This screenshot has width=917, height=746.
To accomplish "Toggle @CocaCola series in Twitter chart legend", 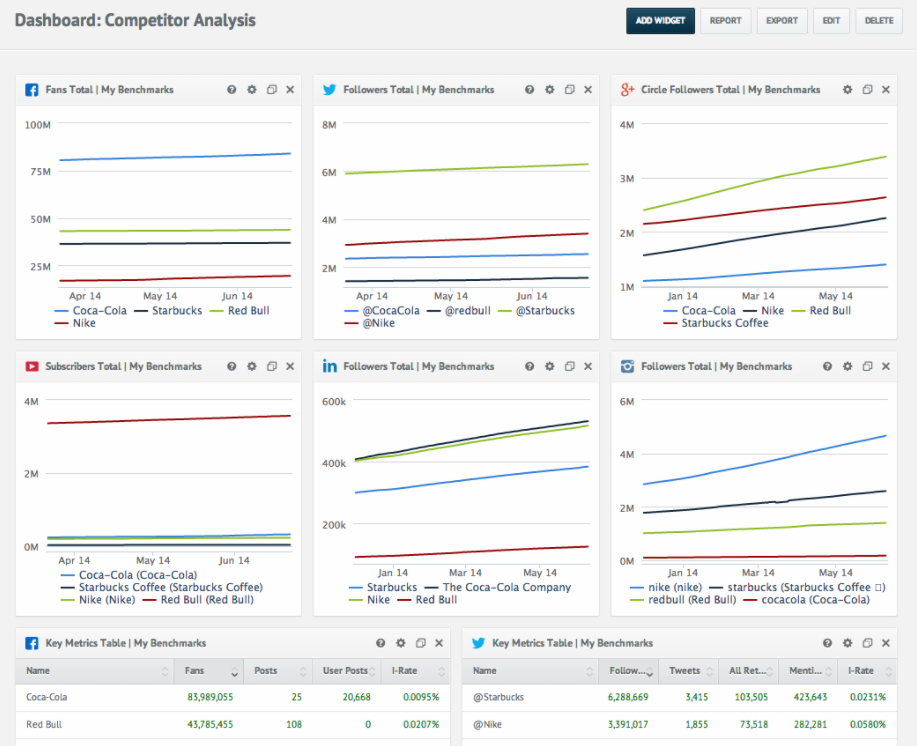I will click(382, 310).
